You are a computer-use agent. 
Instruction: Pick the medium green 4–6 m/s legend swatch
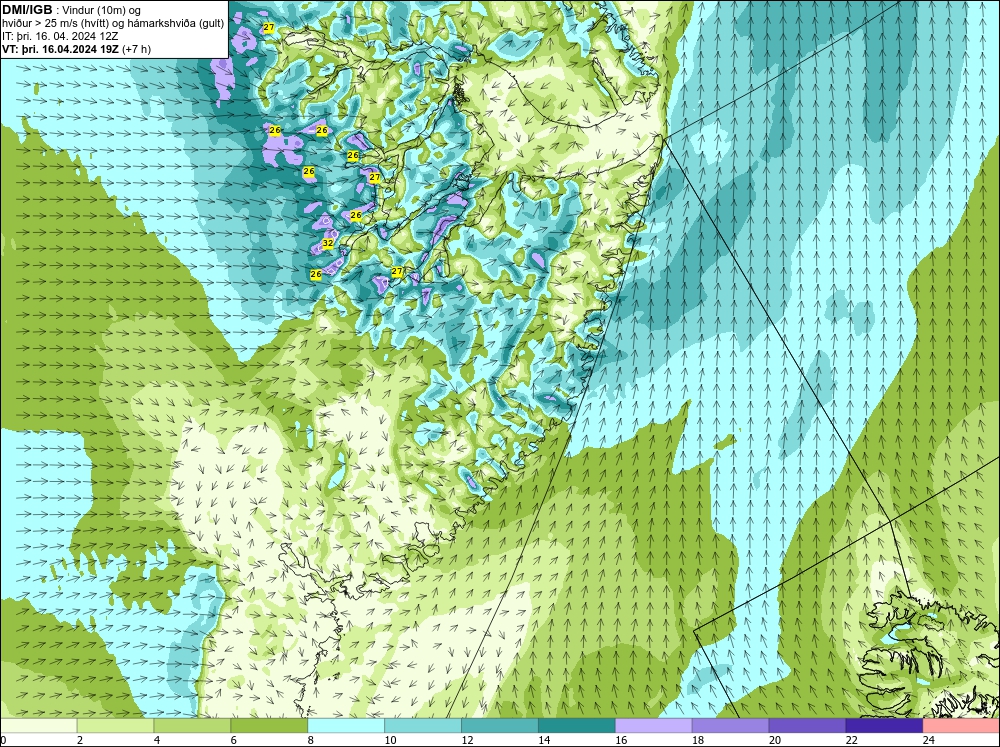(x=192, y=725)
